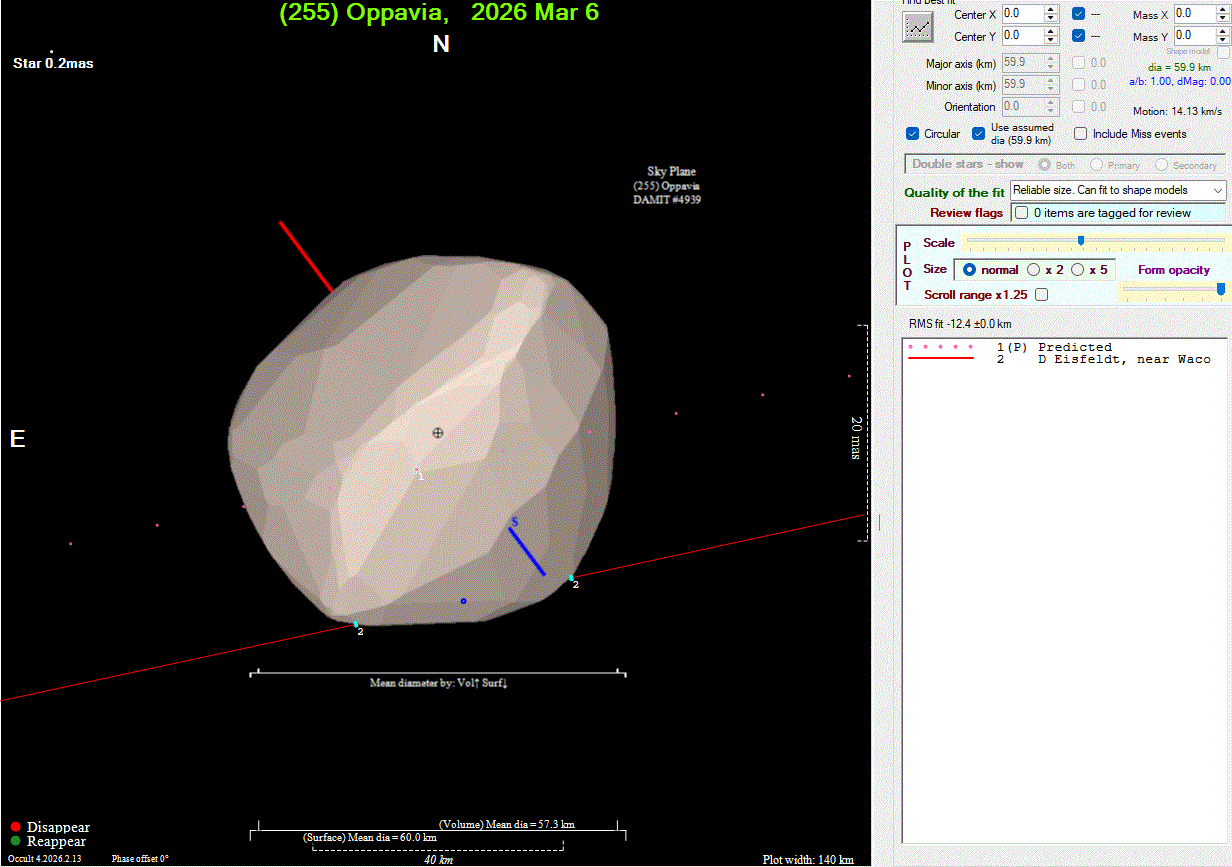Click the asteroid center crosshair marker
Screen dimensions: 1232x867
(437, 433)
